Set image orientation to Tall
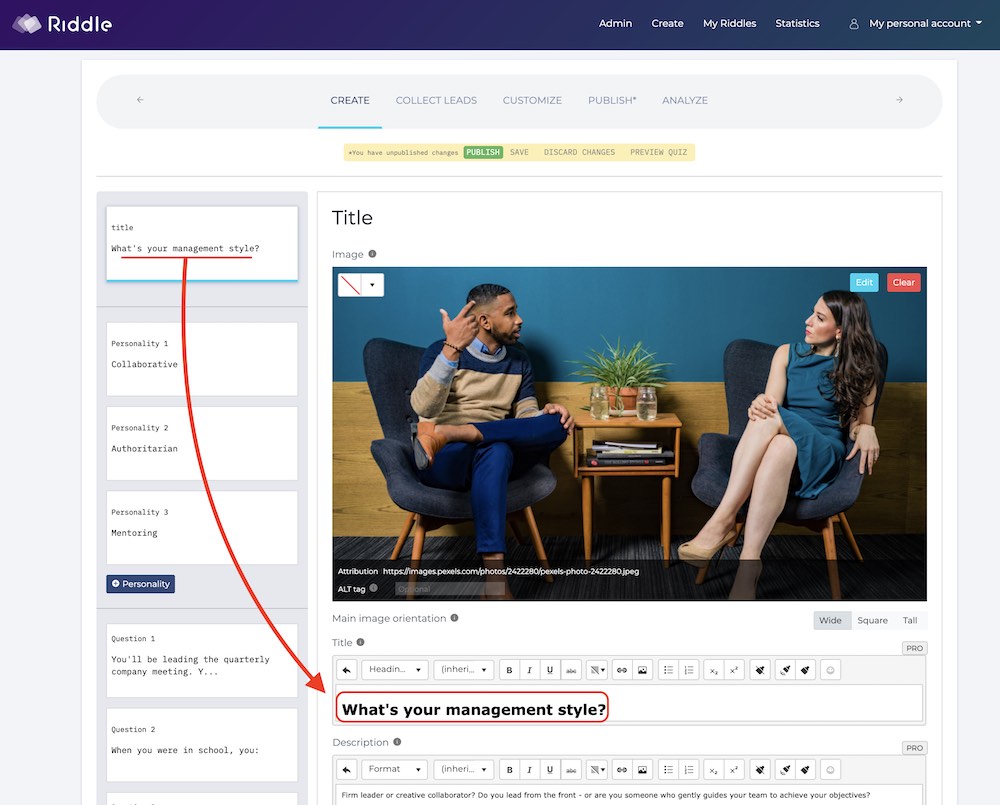The image size is (1000, 805). pos(910,620)
